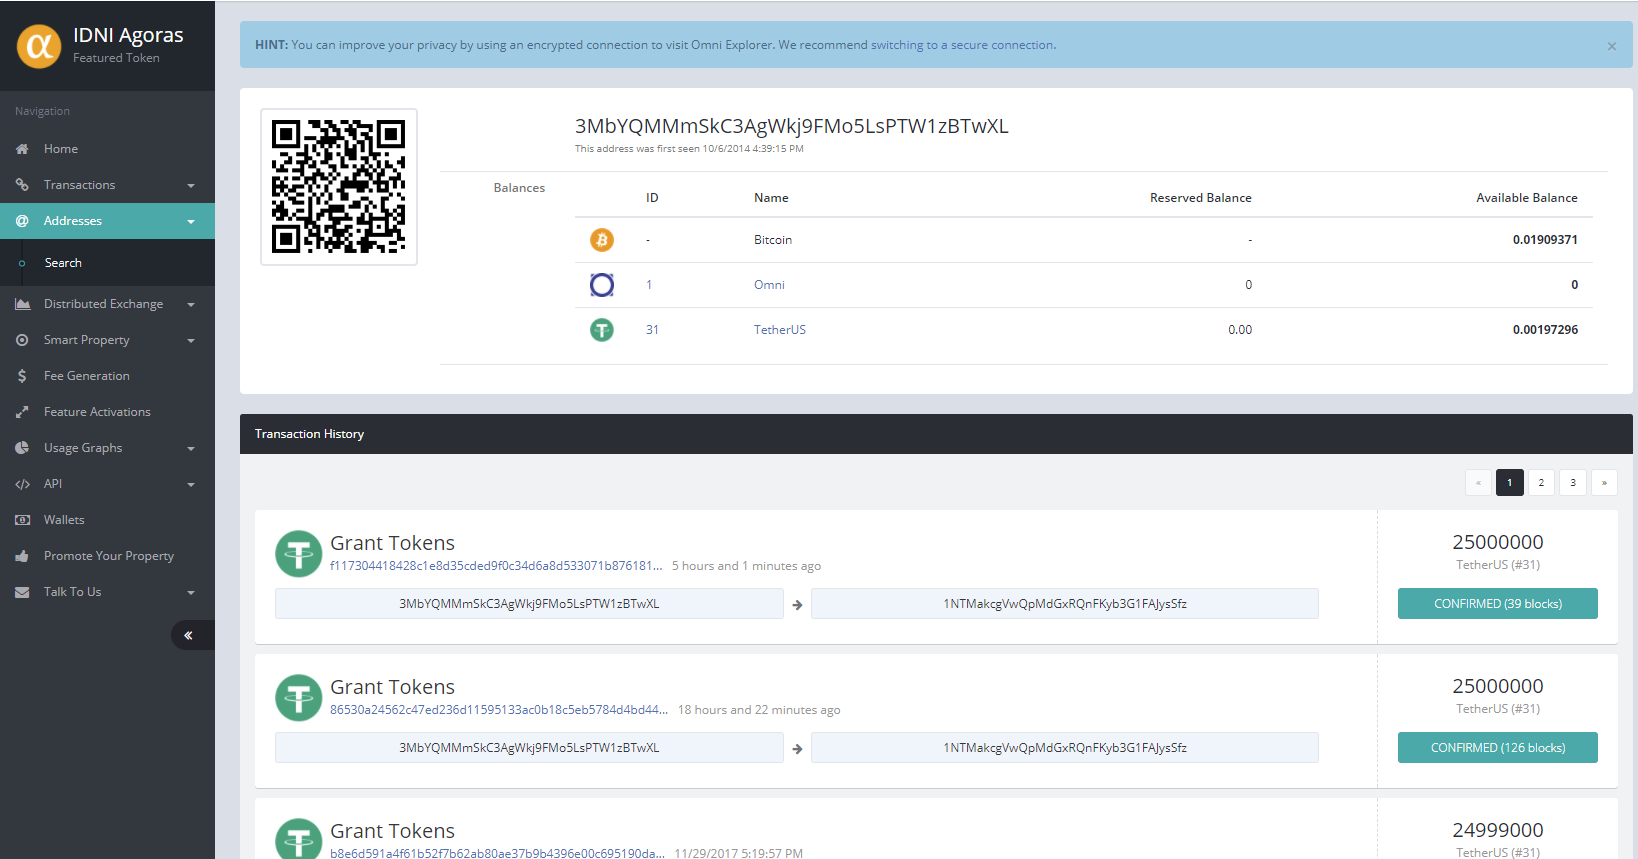Click the Home house icon in sidebar

click(22, 149)
